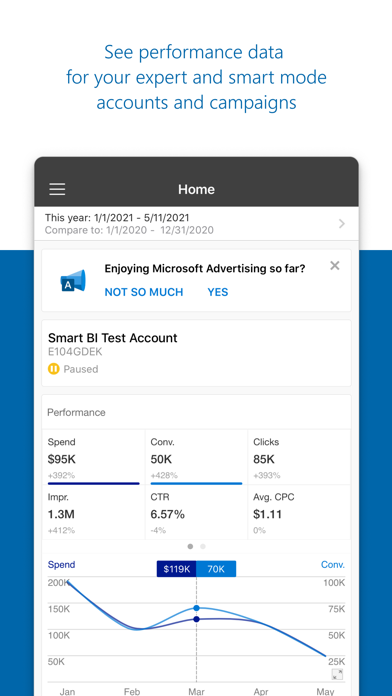Viewport: 392px width, 696px height.
Task: Select the Impr. metric tile
Action: click(x=94, y=512)
